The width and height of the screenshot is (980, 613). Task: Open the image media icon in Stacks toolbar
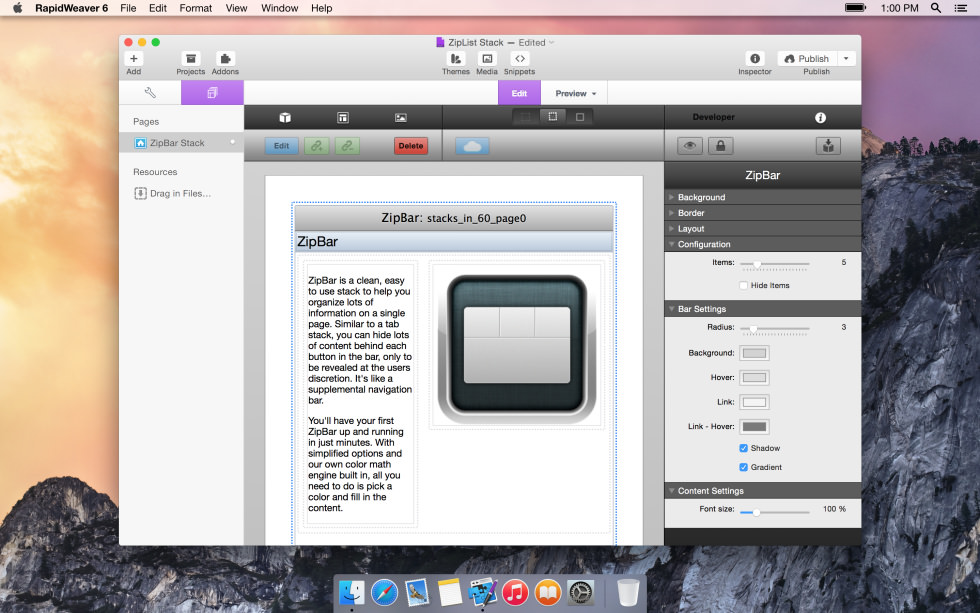pyautogui.click(x=401, y=117)
